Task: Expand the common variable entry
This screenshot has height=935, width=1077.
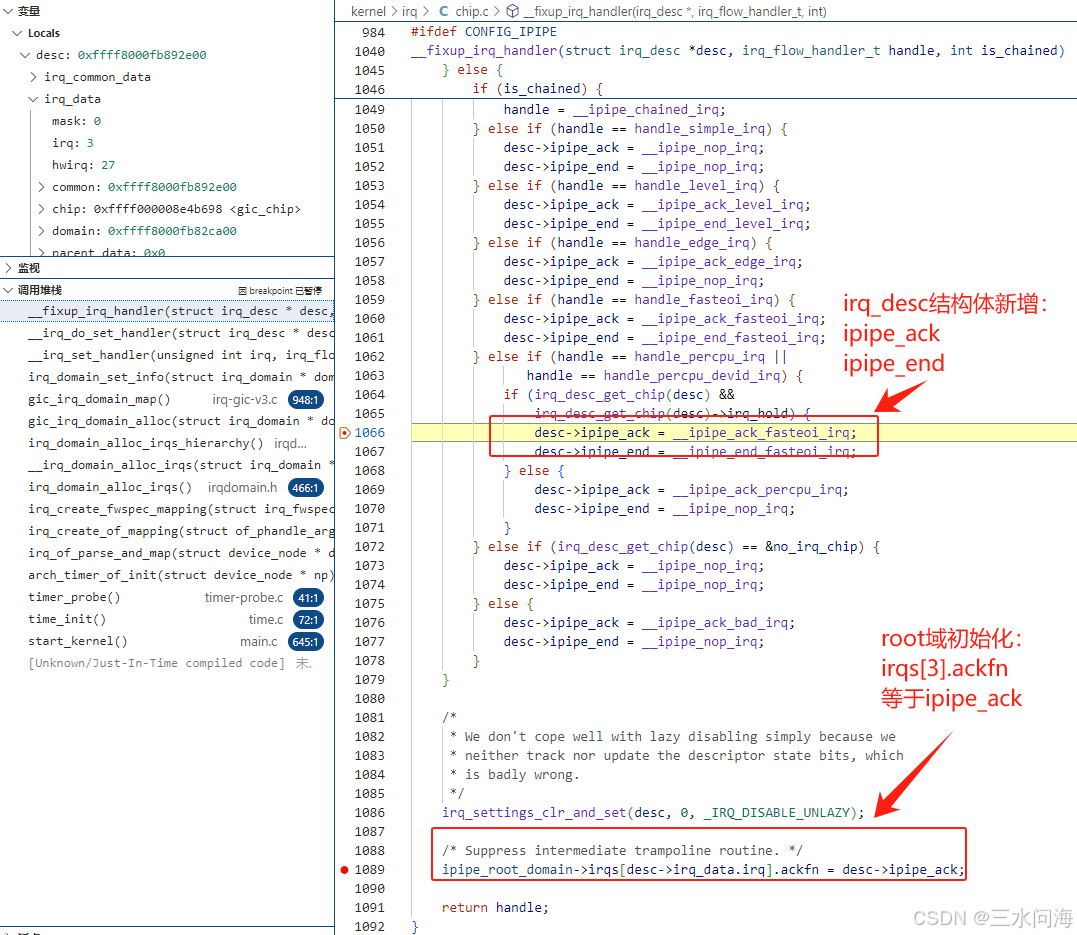Action: (42, 187)
